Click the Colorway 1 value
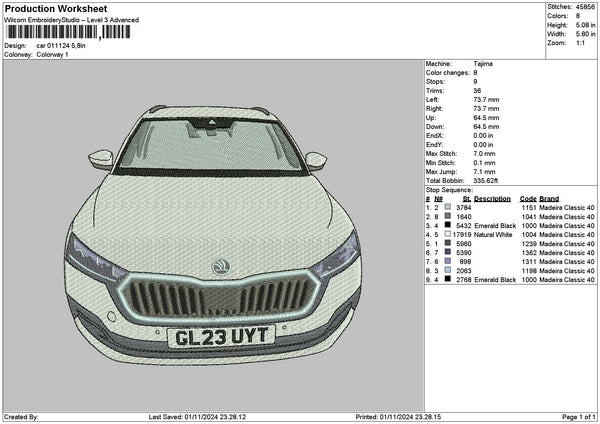Image resolution: width=600 pixels, height=424 pixels. click(x=52, y=55)
